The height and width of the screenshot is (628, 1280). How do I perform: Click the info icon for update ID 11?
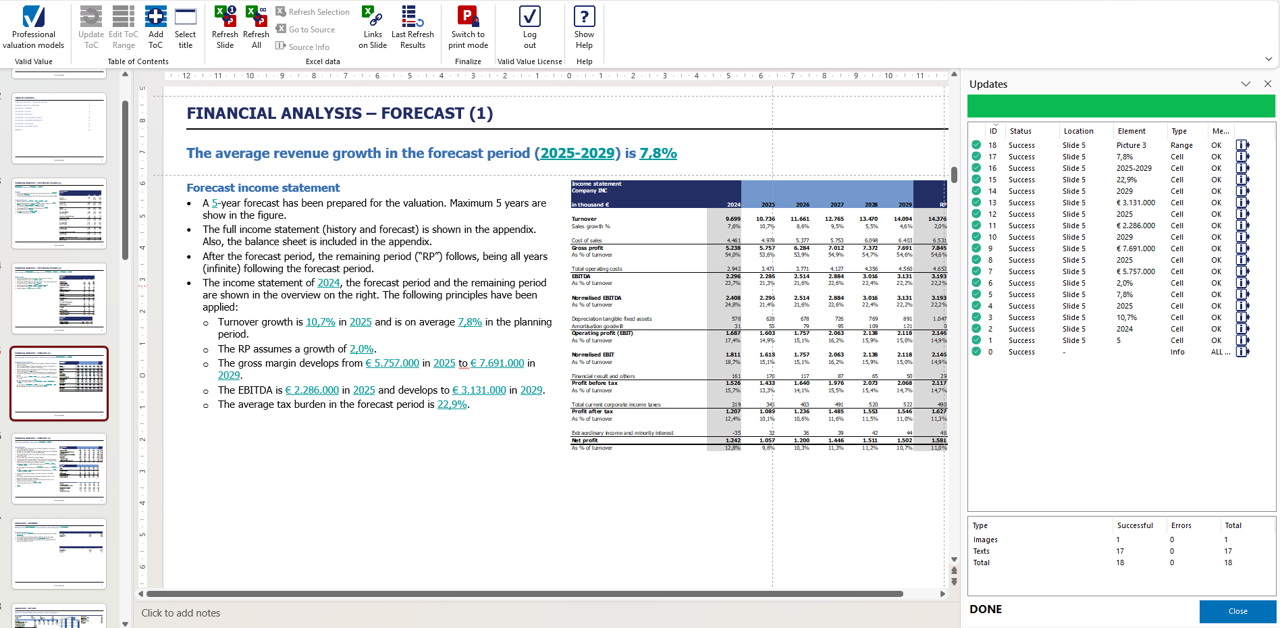click(x=1242, y=226)
